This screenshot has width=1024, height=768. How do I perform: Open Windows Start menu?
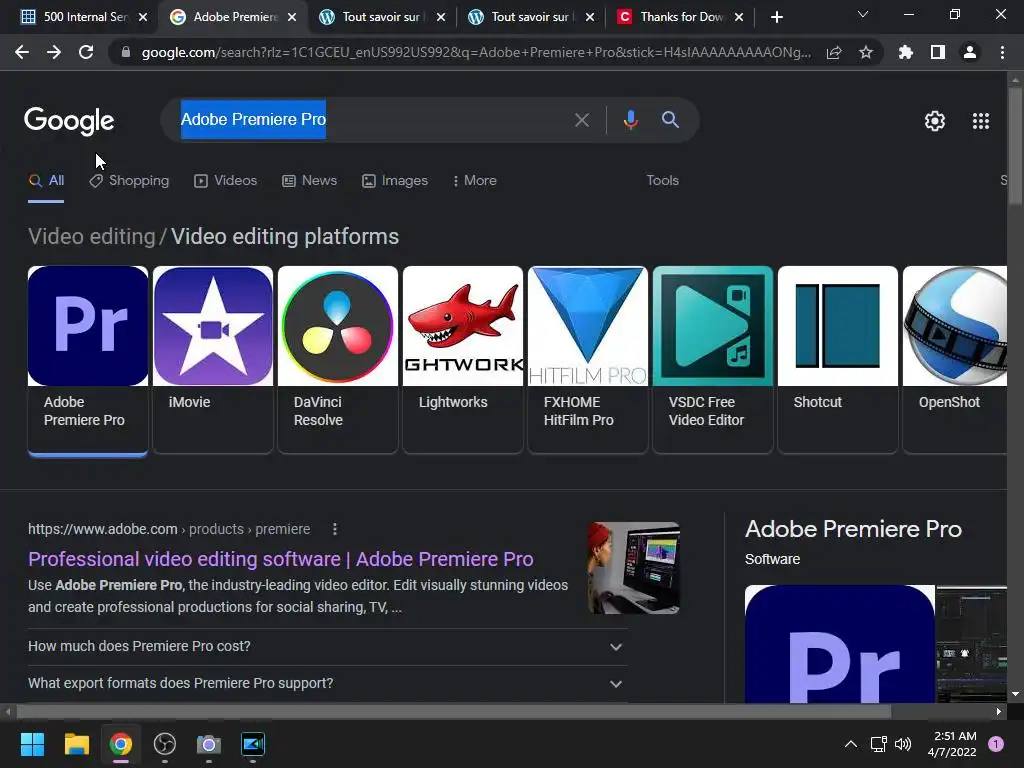point(32,744)
